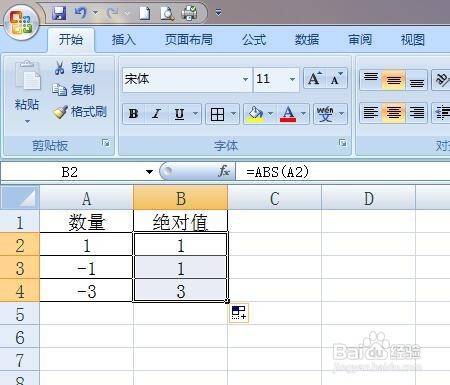Screen dimensions: 450x385
Task: Toggle bottom vertical alignment
Action: 416,80
